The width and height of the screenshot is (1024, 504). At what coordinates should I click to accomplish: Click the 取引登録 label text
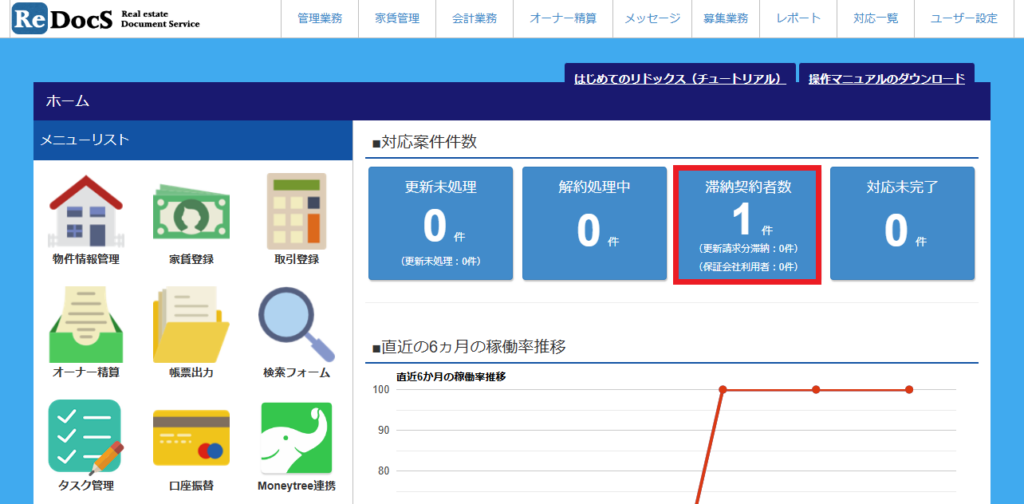point(296,259)
